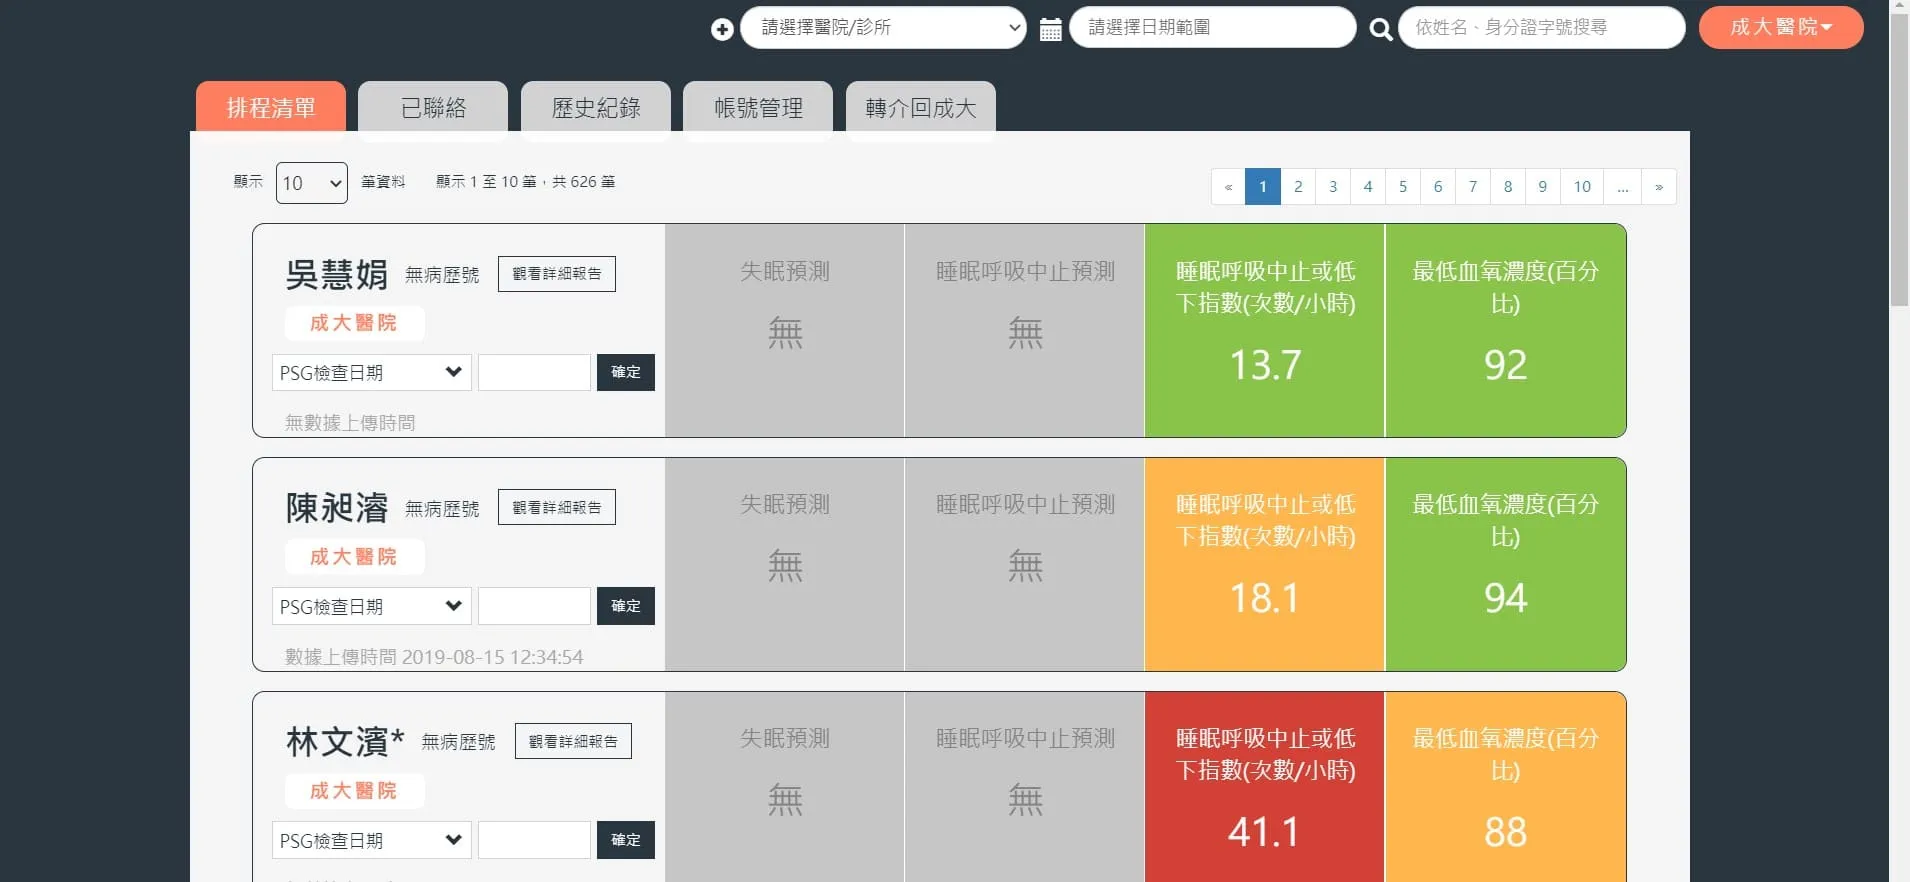Go to next page with » arrow
Image resolution: width=1910 pixels, height=882 pixels.
[x=1659, y=187]
